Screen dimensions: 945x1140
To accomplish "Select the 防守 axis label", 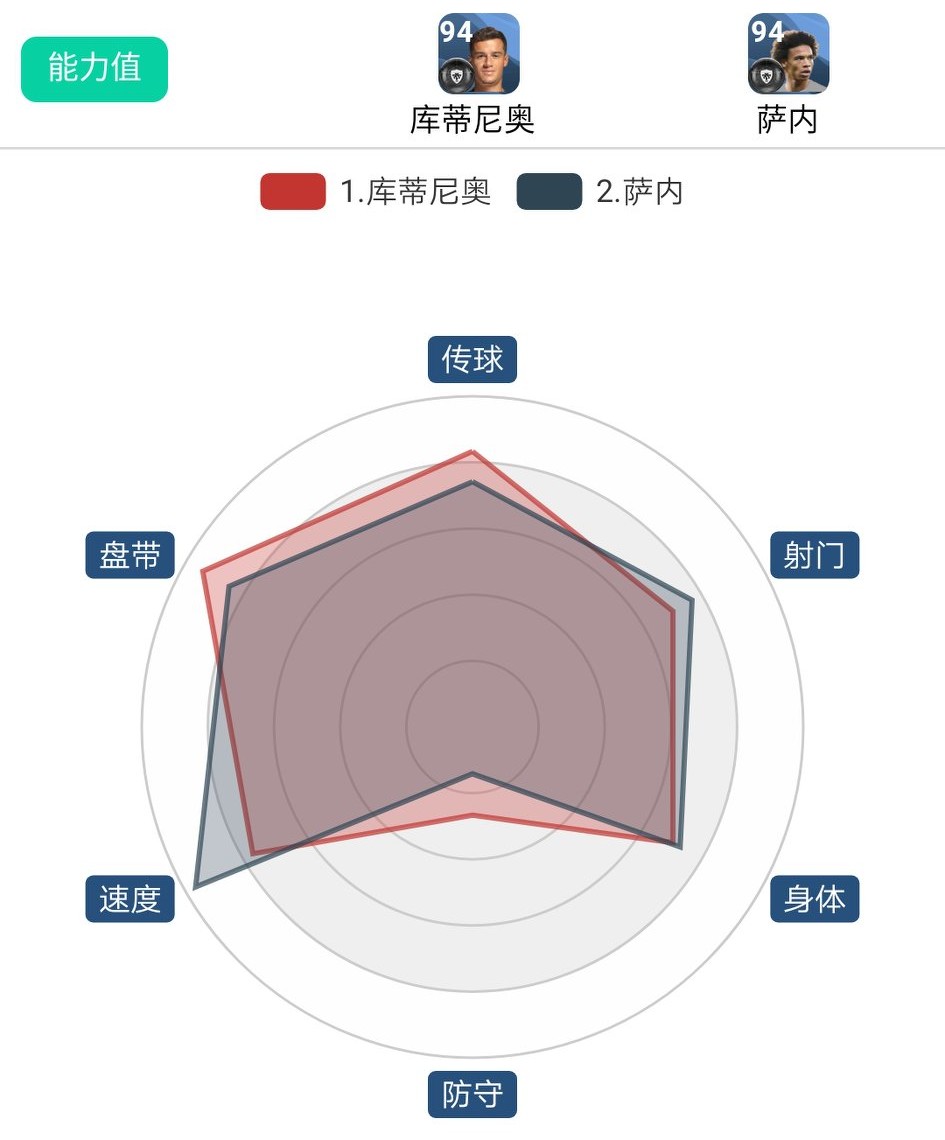I will click(x=472, y=1094).
